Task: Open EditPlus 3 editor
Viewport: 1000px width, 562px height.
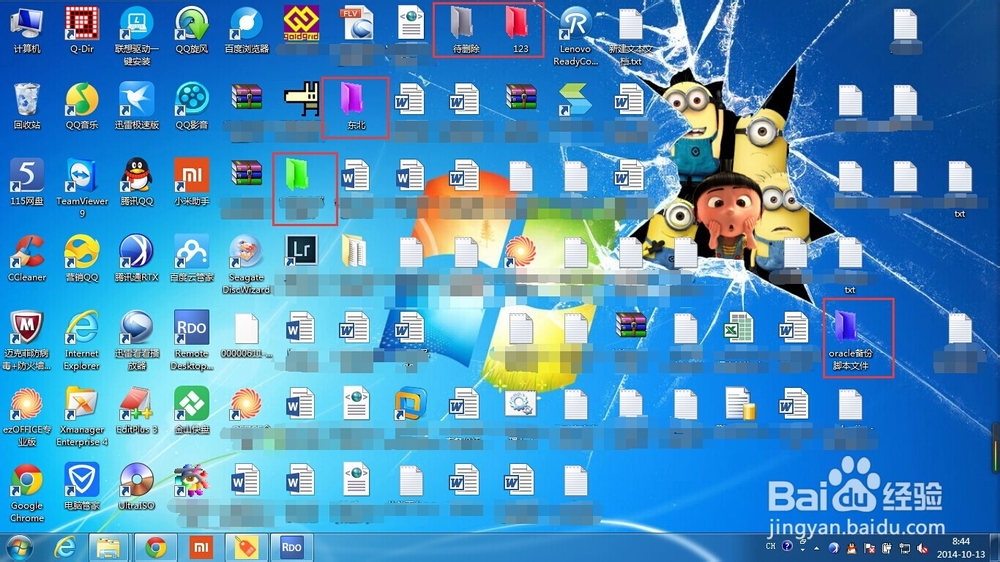Action: click(136, 411)
